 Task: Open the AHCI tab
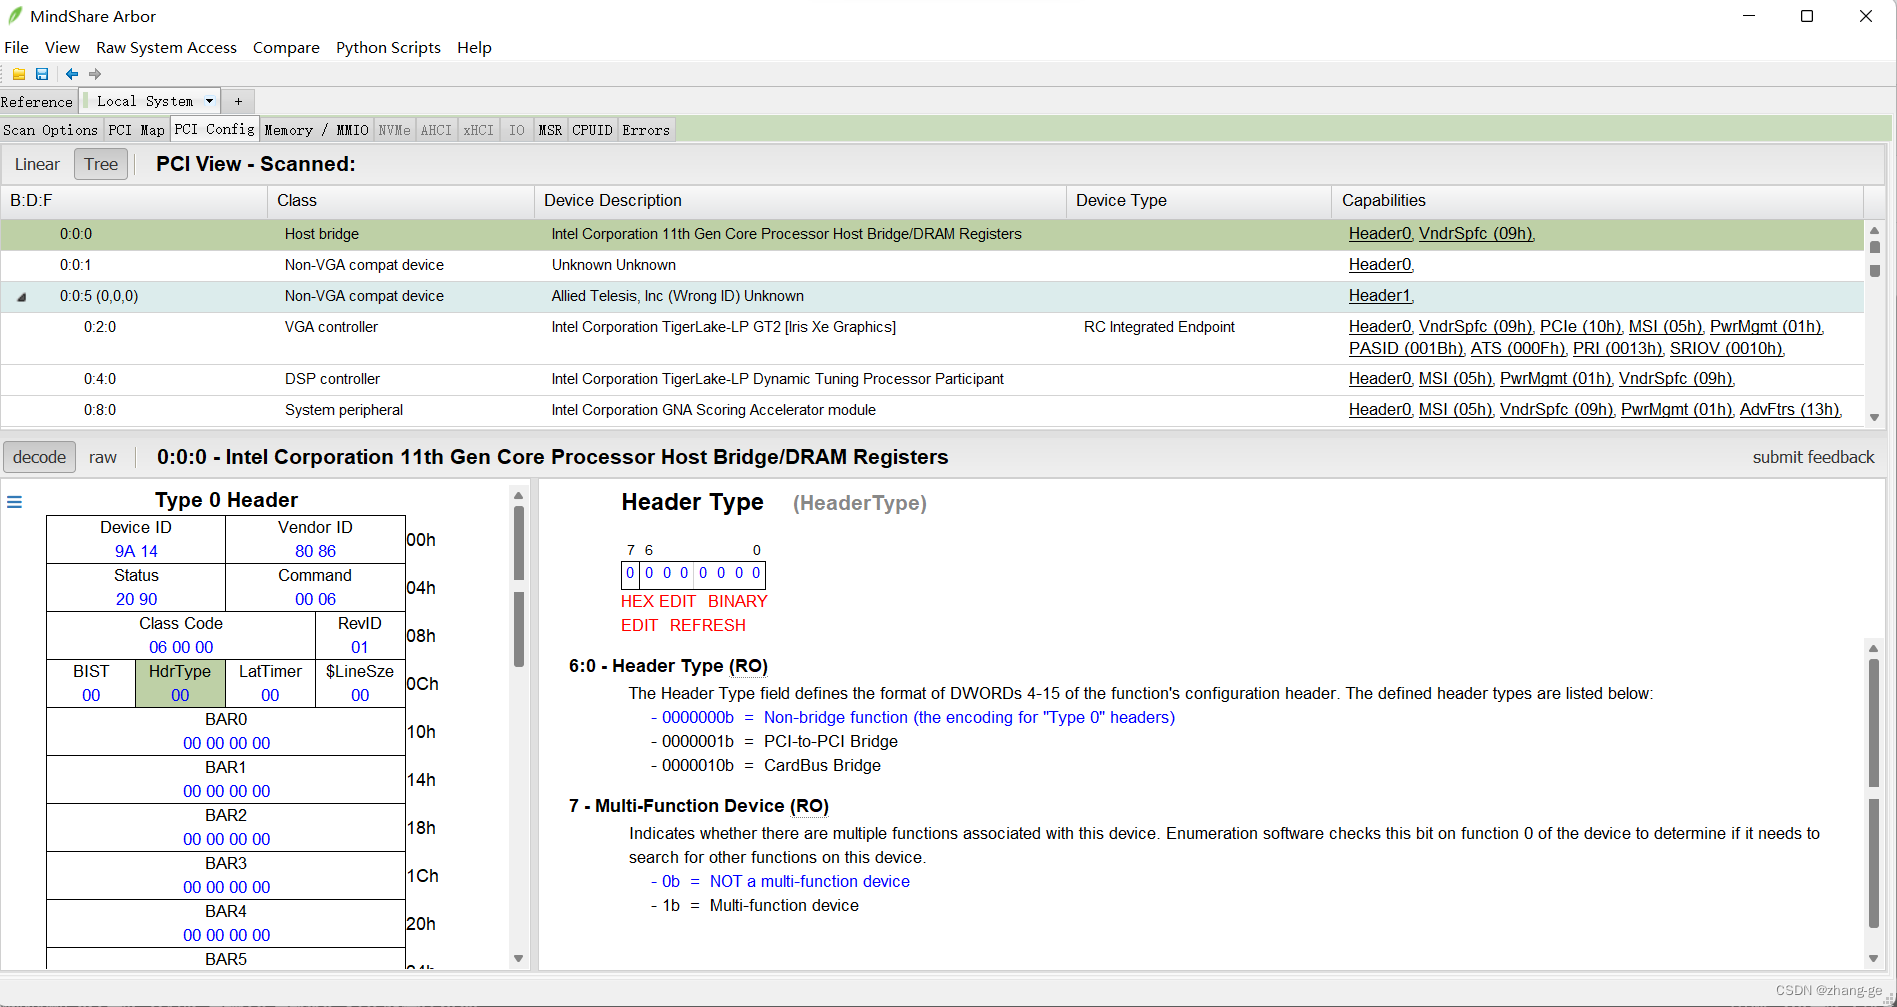436,130
